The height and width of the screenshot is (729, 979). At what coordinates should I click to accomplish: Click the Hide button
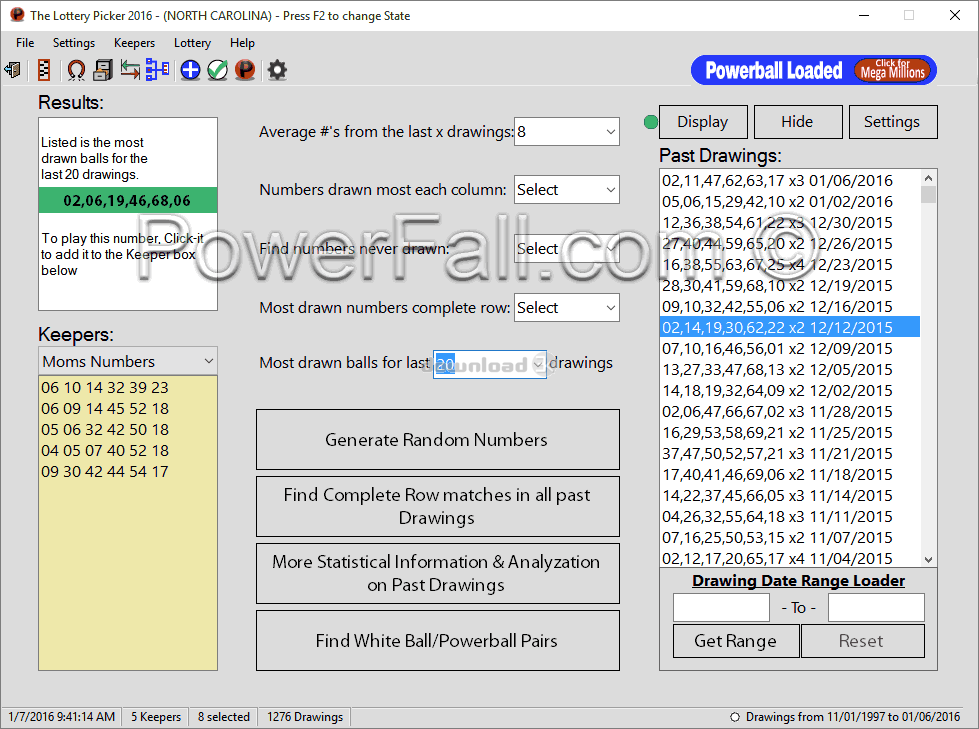click(x=797, y=122)
